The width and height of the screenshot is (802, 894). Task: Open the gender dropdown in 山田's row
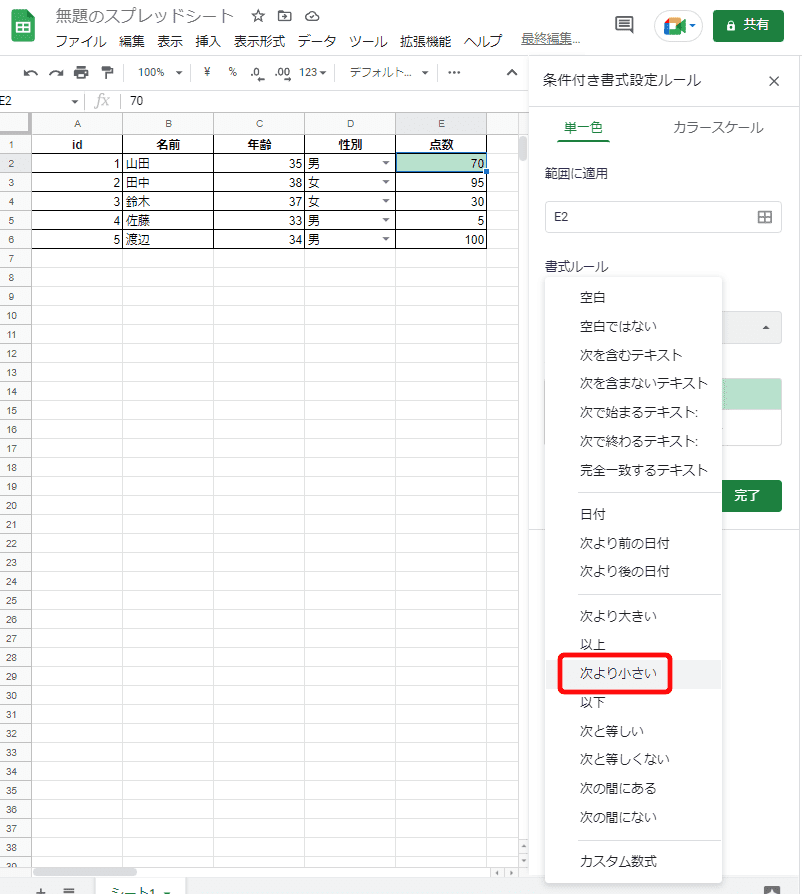tap(387, 163)
